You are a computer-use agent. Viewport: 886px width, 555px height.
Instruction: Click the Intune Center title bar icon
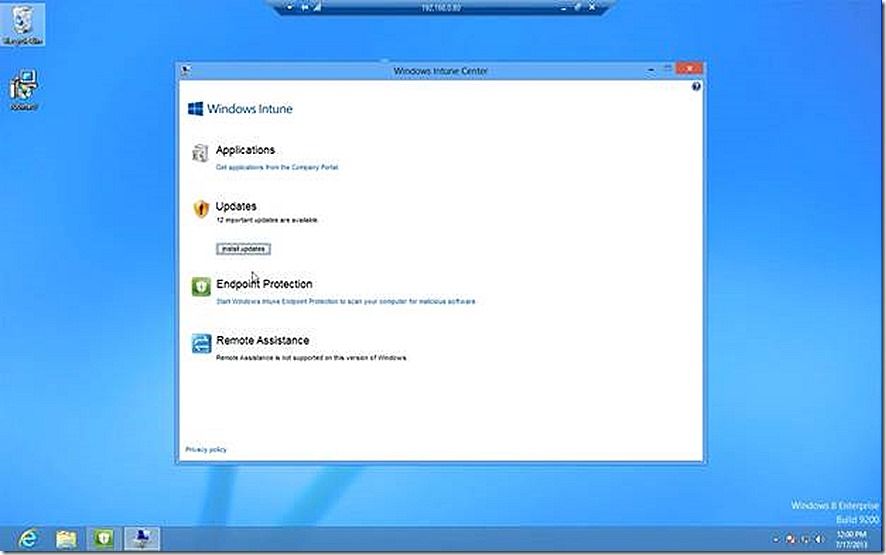pyautogui.click(x=185, y=71)
